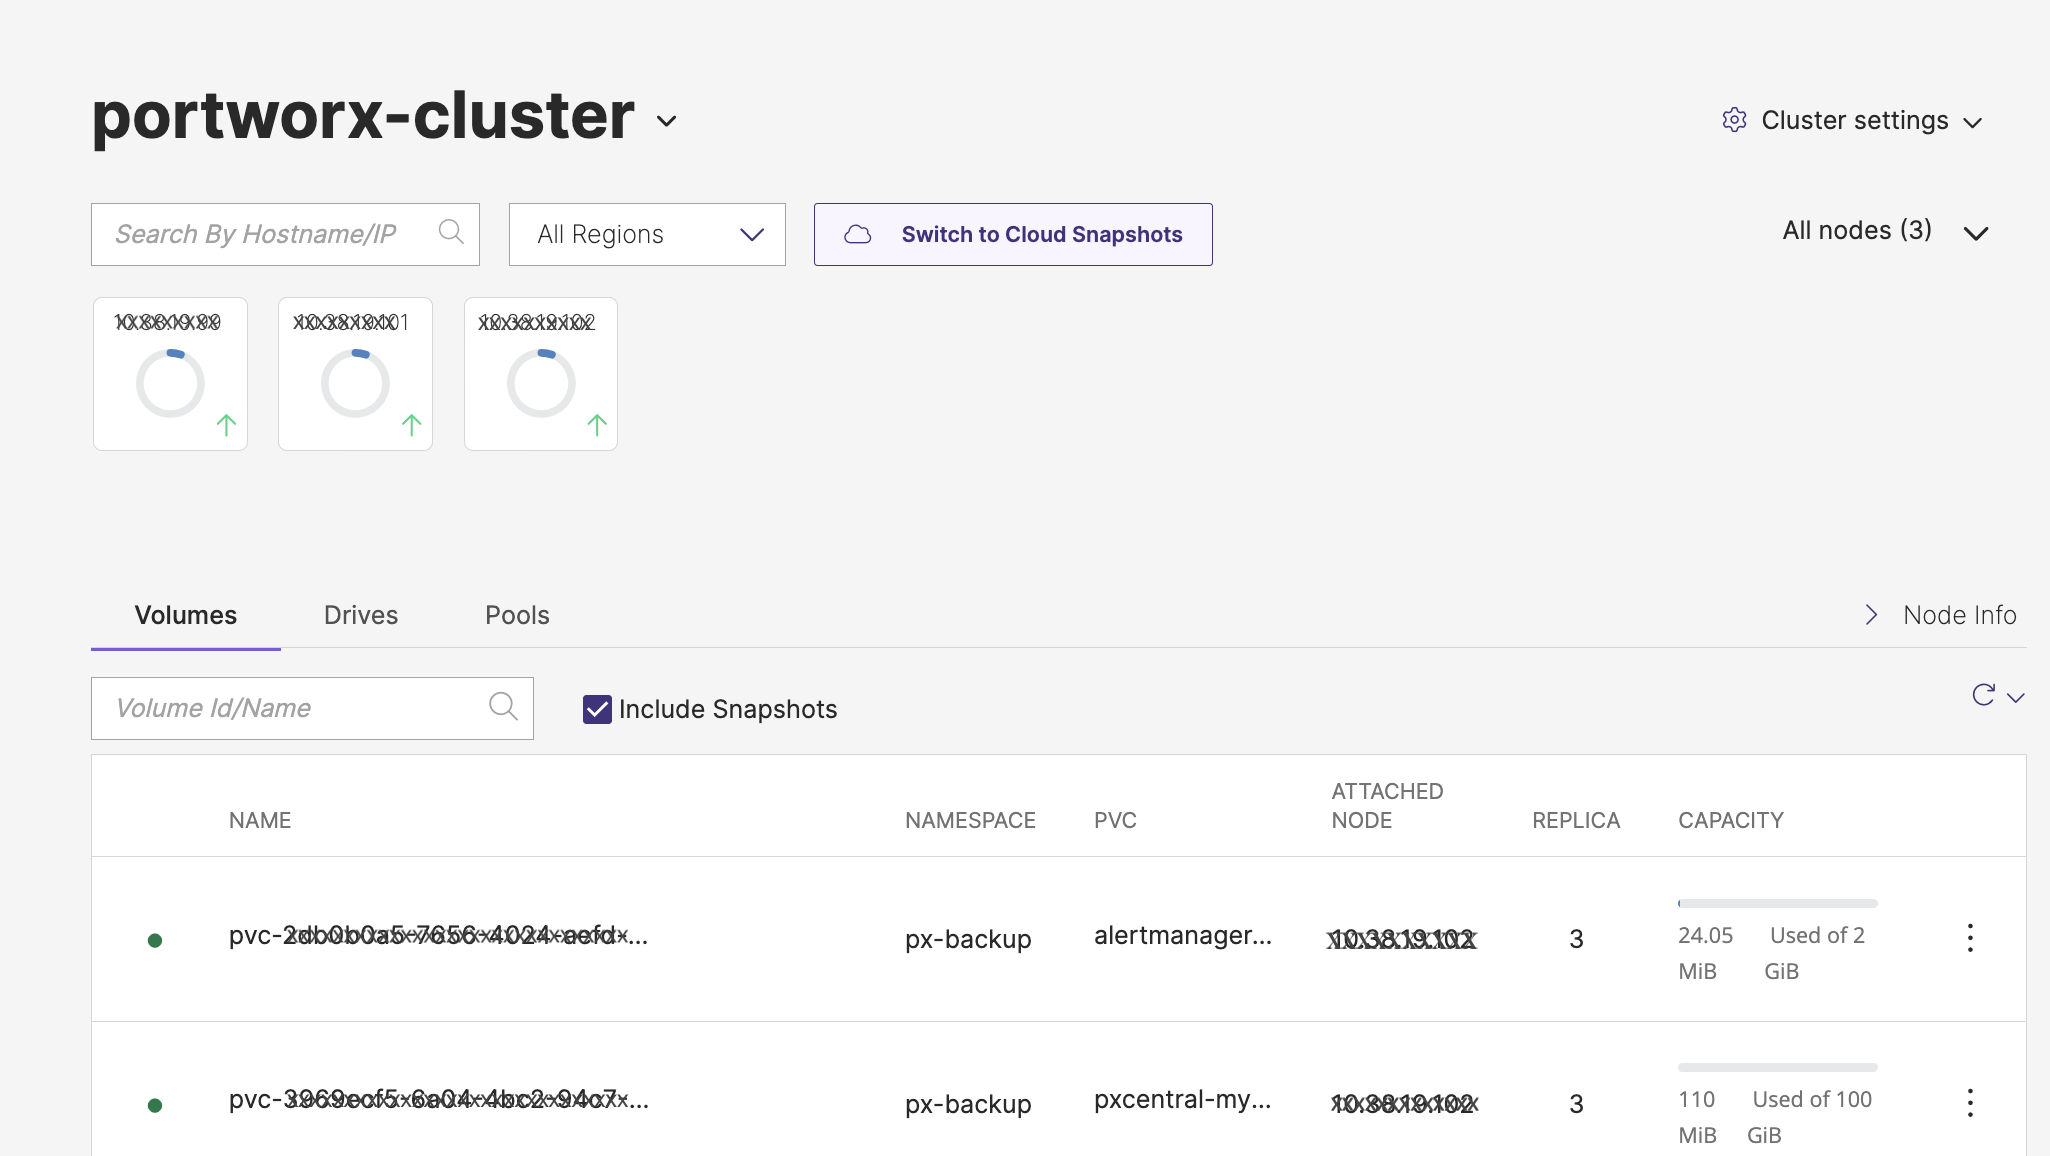
Task: Click the cloud icon in Switch to Cloud Snapshots
Action: 857,234
